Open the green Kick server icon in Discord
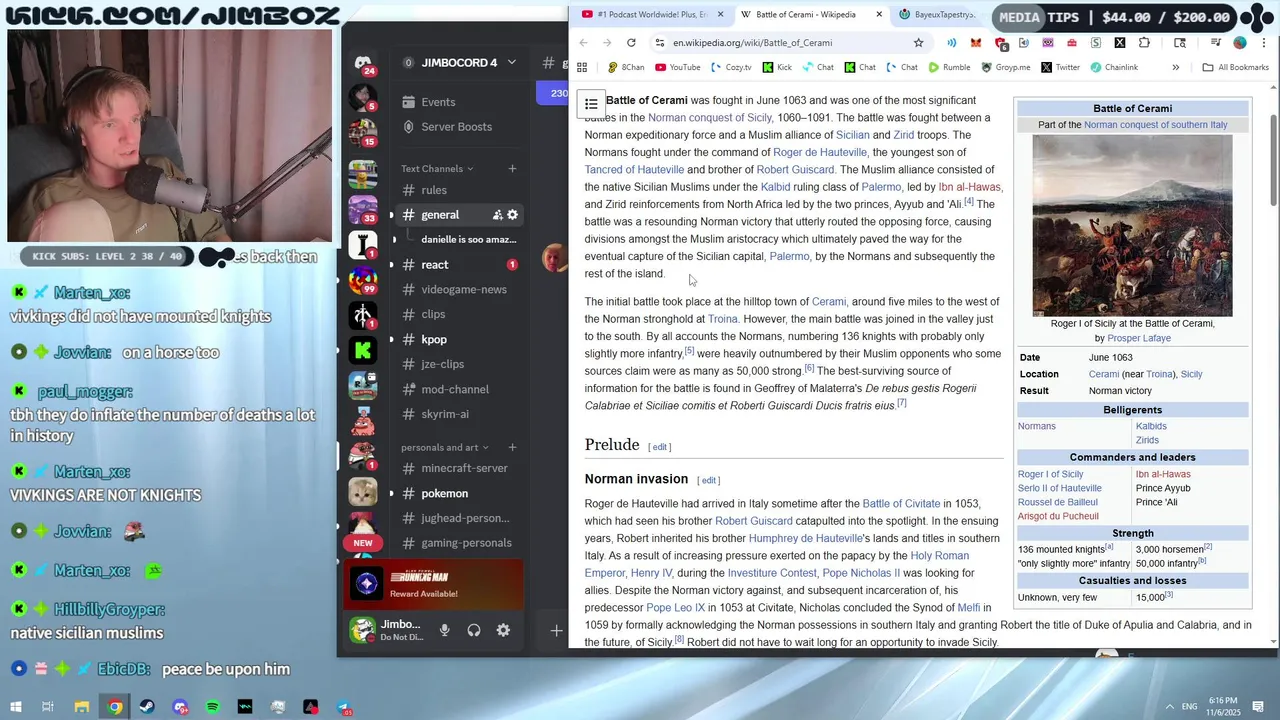The height and width of the screenshot is (720, 1280). pos(363,350)
